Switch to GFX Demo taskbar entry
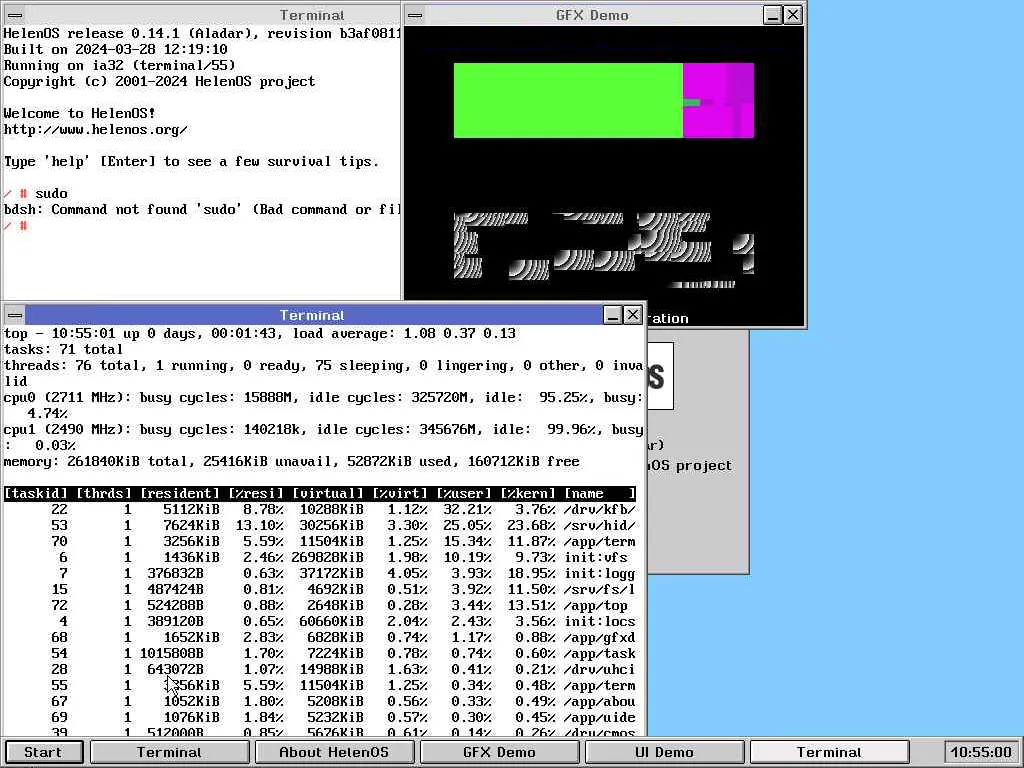1024x768 pixels. pyautogui.click(x=499, y=752)
